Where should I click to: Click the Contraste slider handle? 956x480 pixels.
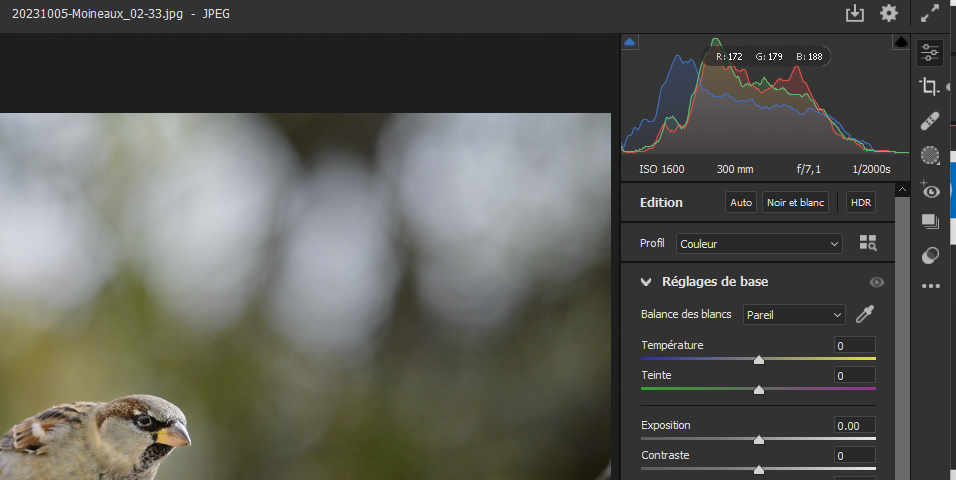coord(758,470)
